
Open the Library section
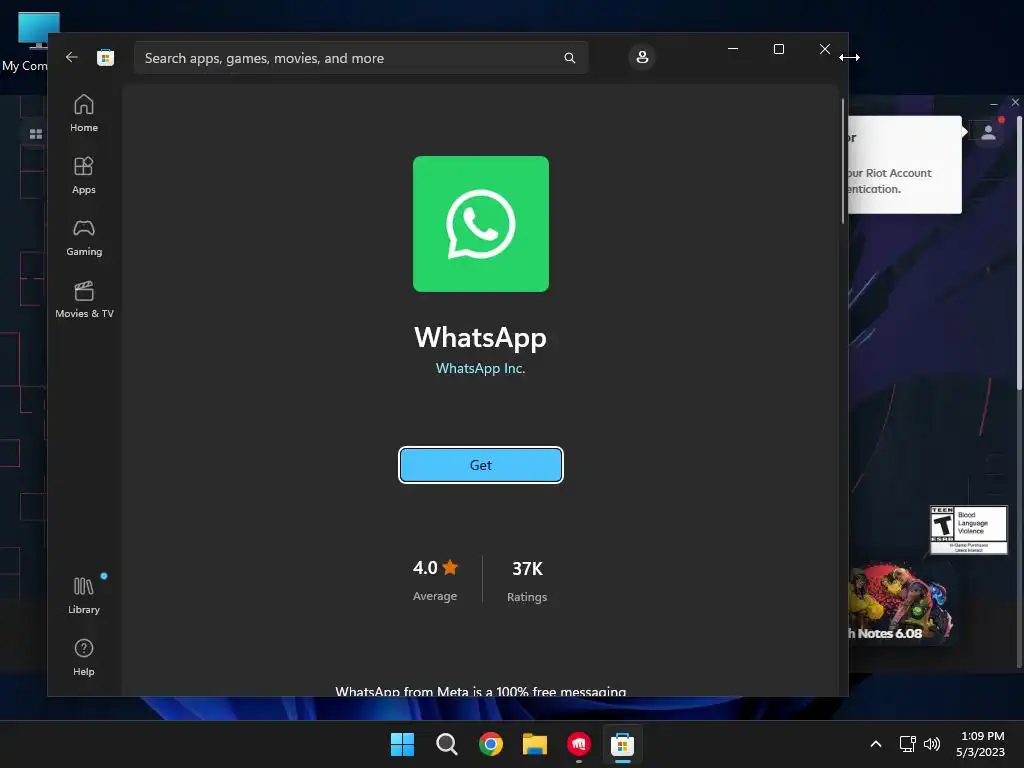click(84, 596)
